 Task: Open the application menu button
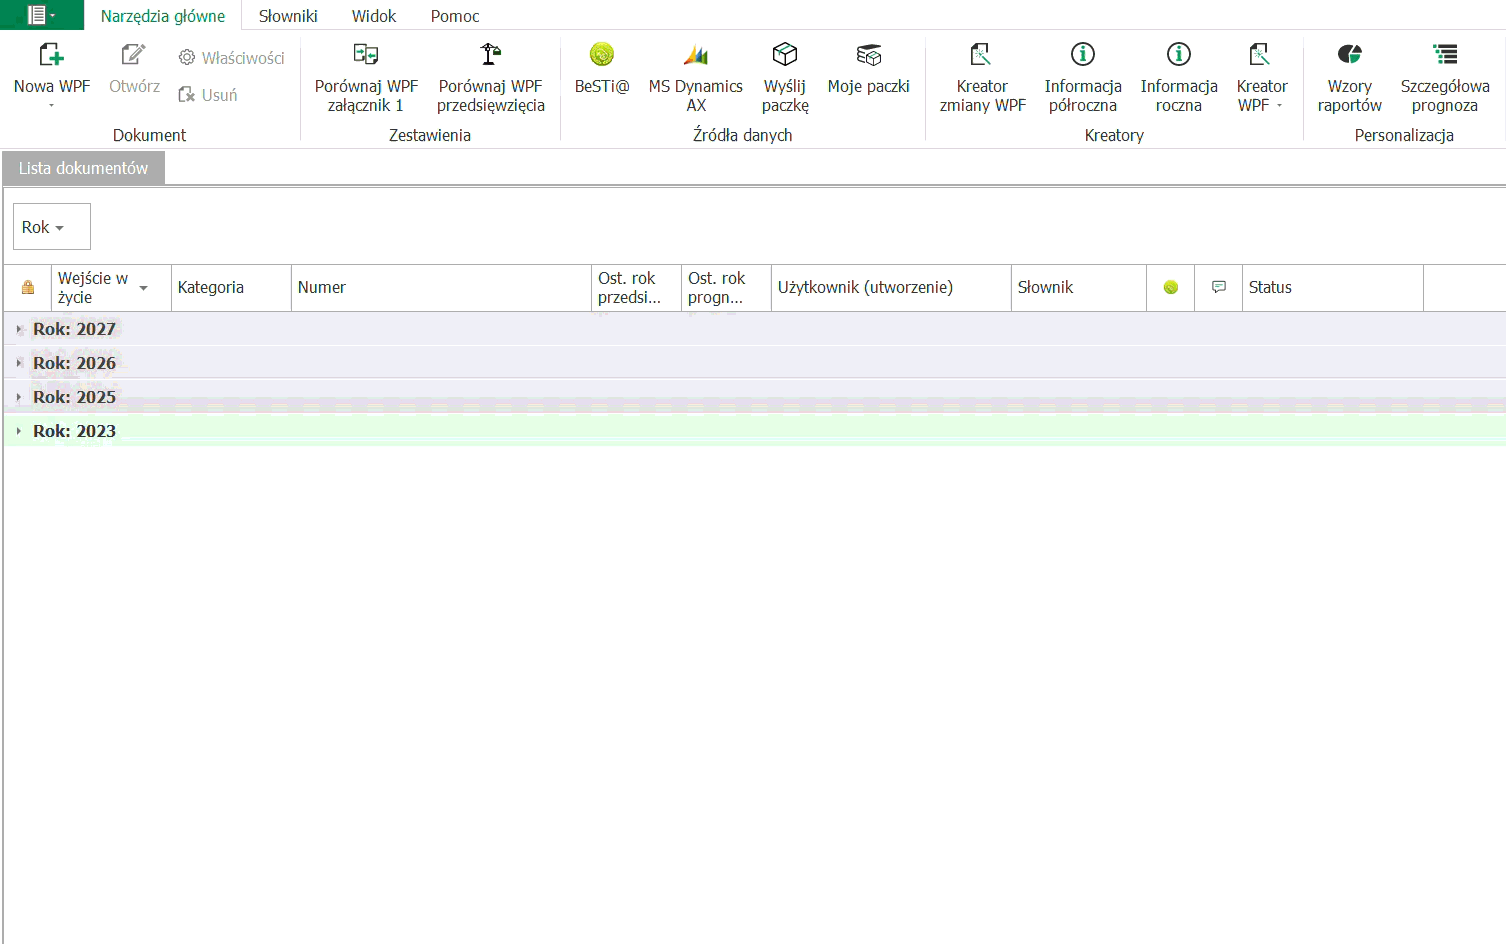[41, 15]
